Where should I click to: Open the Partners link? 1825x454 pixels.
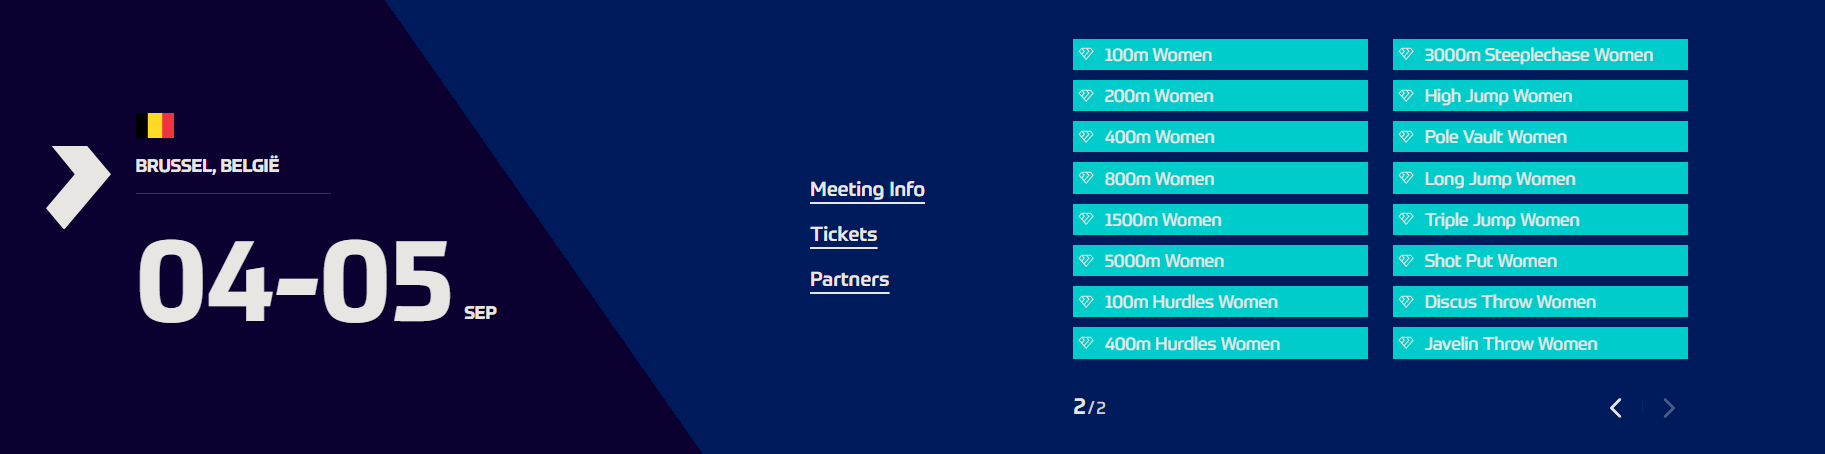click(x=849, y=279)
